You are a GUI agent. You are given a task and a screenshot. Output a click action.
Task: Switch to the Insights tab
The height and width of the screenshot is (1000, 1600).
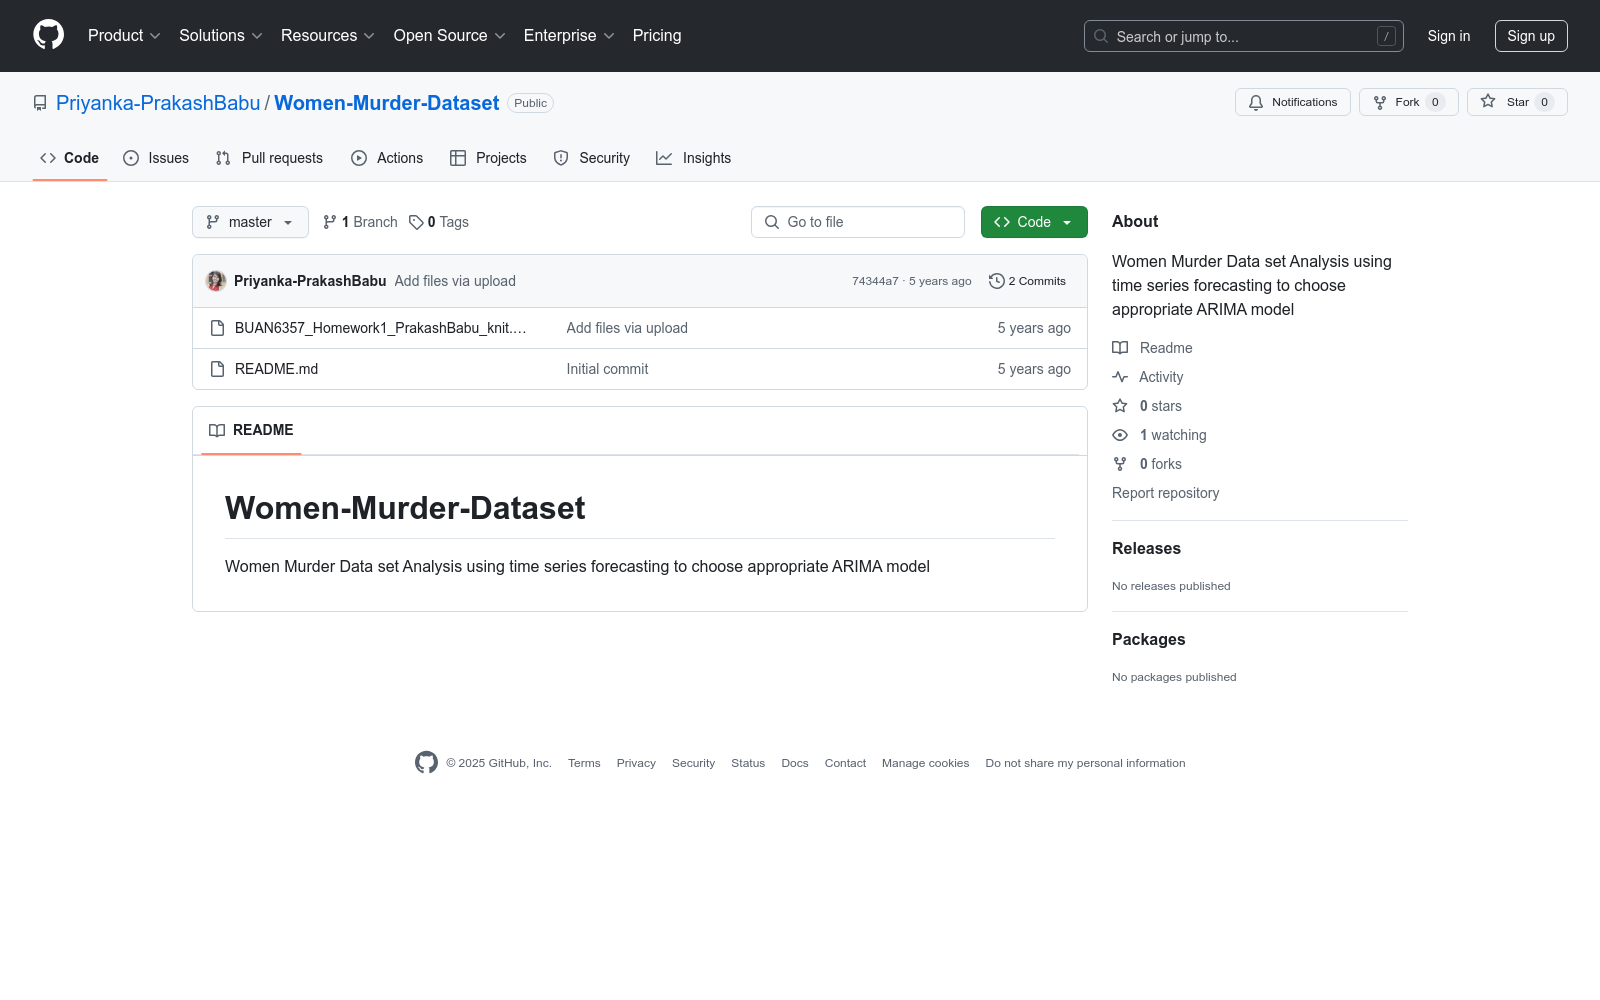pos(693,158)
